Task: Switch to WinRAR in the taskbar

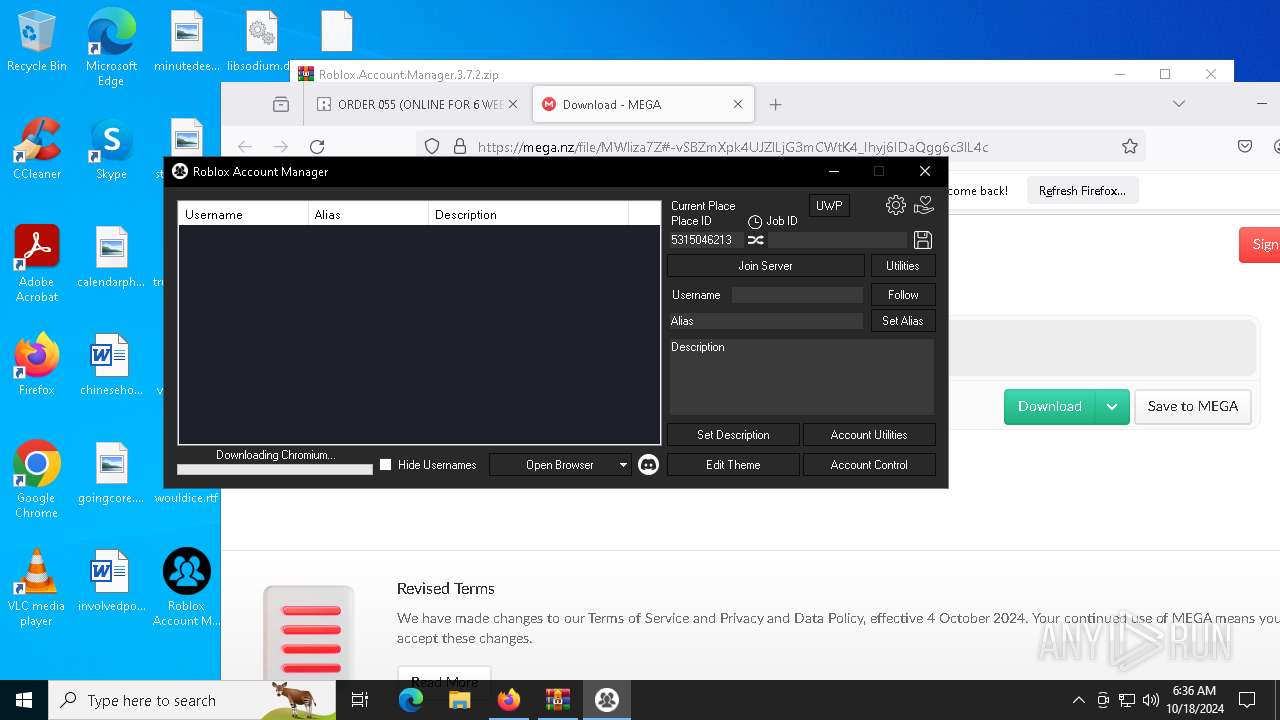Action: [558, 700]
